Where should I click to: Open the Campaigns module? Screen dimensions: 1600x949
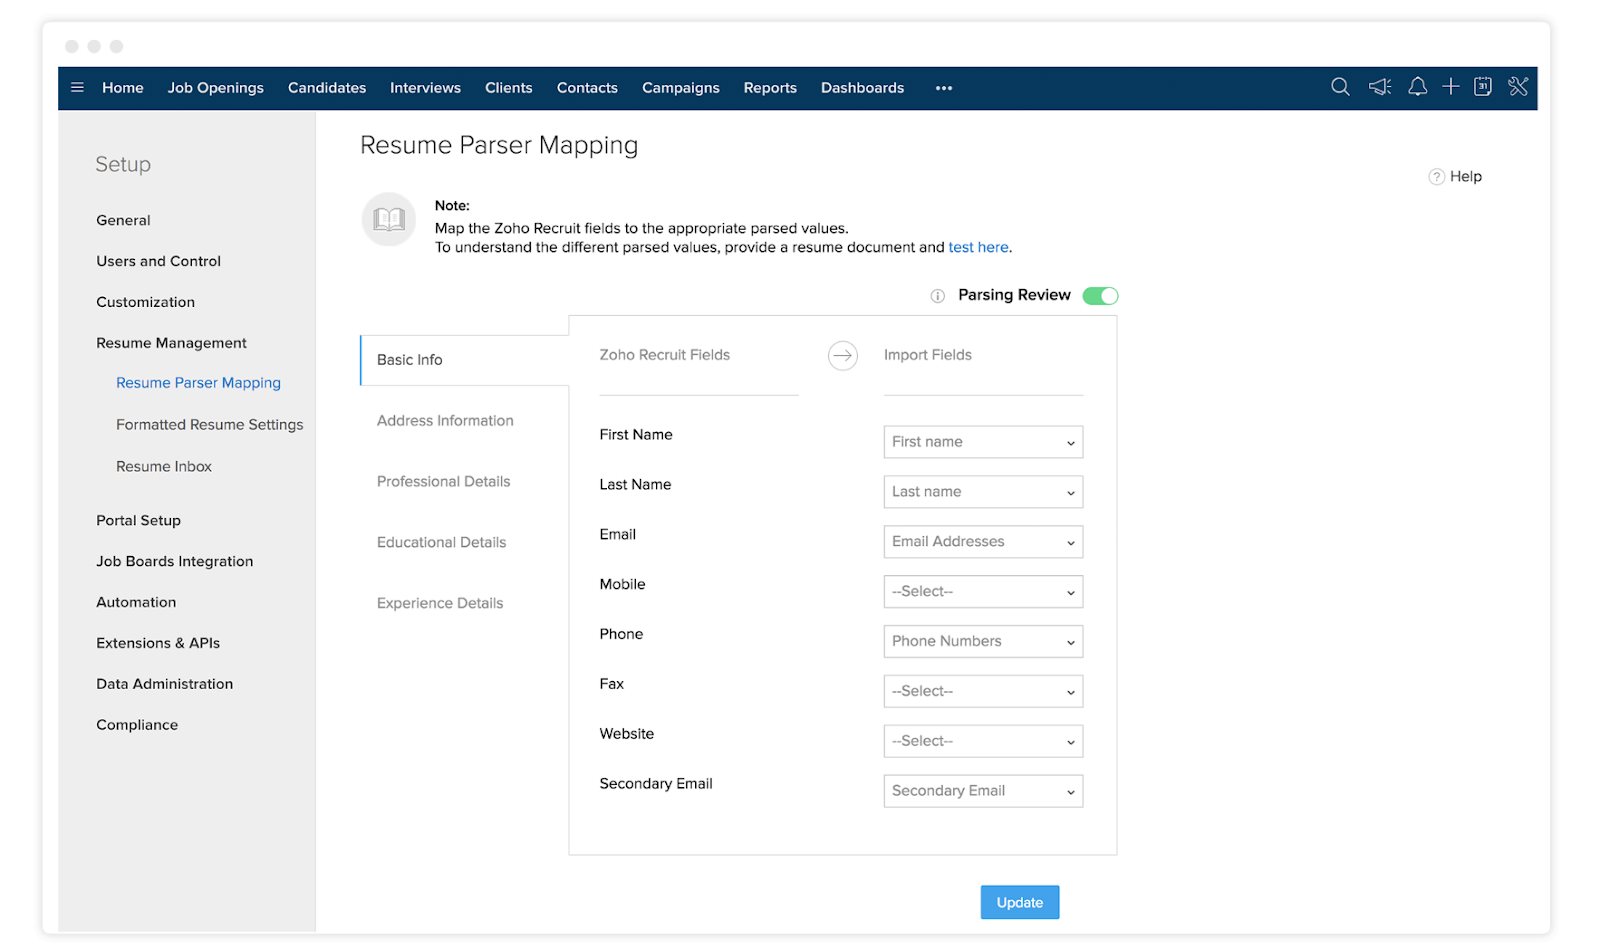click(x=681, y=88)
